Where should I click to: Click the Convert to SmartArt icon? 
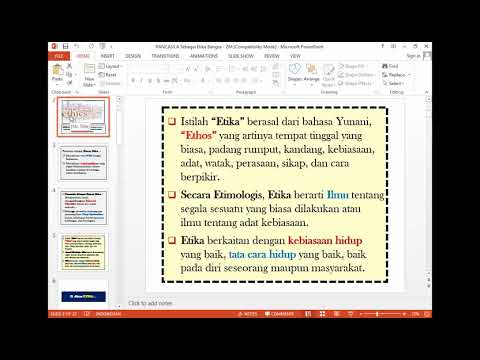tap(276, 83)
